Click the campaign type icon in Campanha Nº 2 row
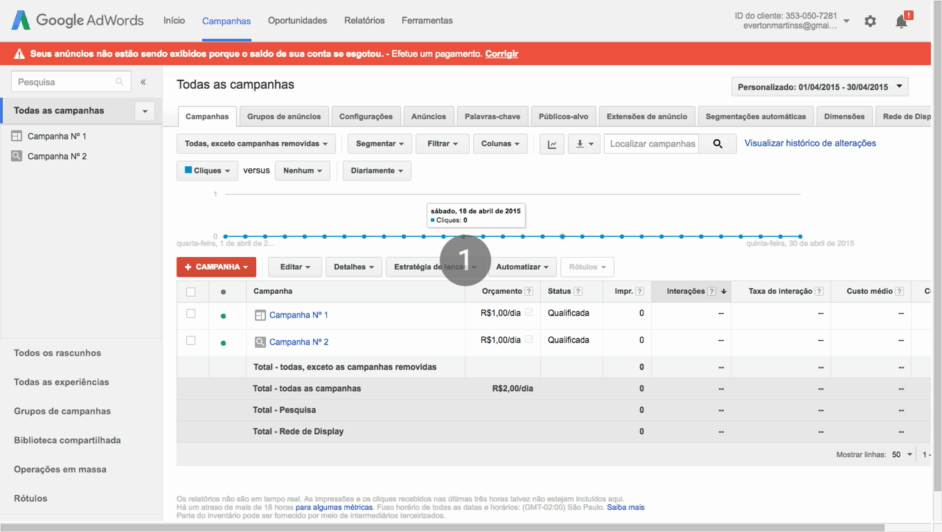The height and width of the screenshot is (532, 942). click(260, 342)
